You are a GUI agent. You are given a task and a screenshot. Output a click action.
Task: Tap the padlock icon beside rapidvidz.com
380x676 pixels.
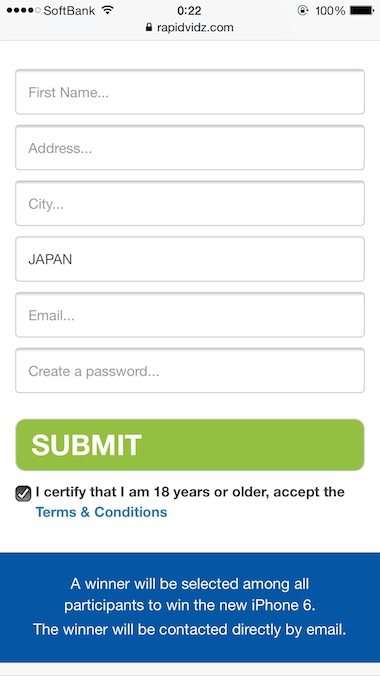coord(149,27)
